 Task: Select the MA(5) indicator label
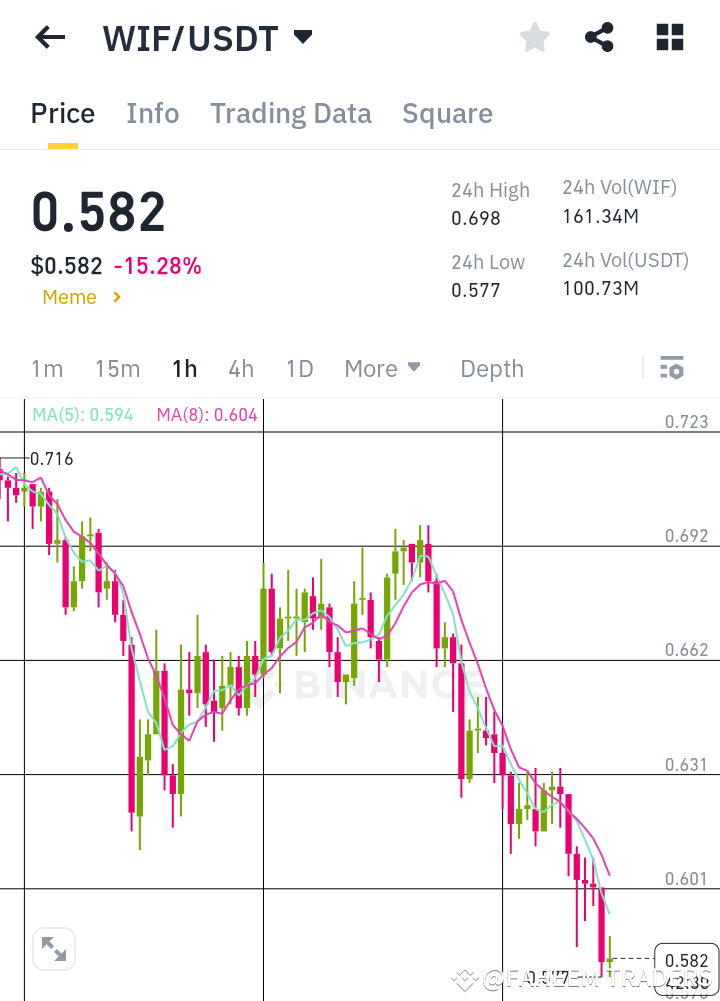coord(83,414)
